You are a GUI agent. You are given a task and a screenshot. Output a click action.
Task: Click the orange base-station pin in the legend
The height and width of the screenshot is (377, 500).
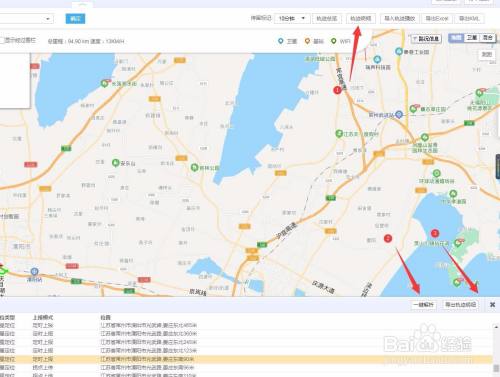[x=307, y=41]
